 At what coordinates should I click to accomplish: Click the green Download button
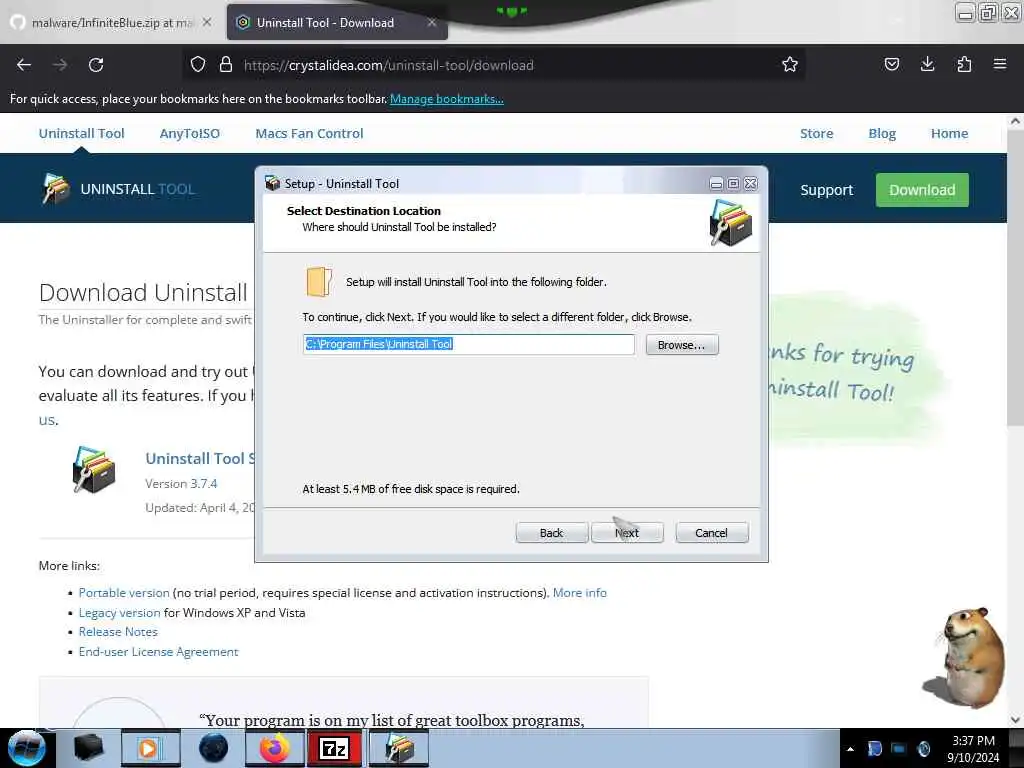pyautogui.click(x=921, y=190)
